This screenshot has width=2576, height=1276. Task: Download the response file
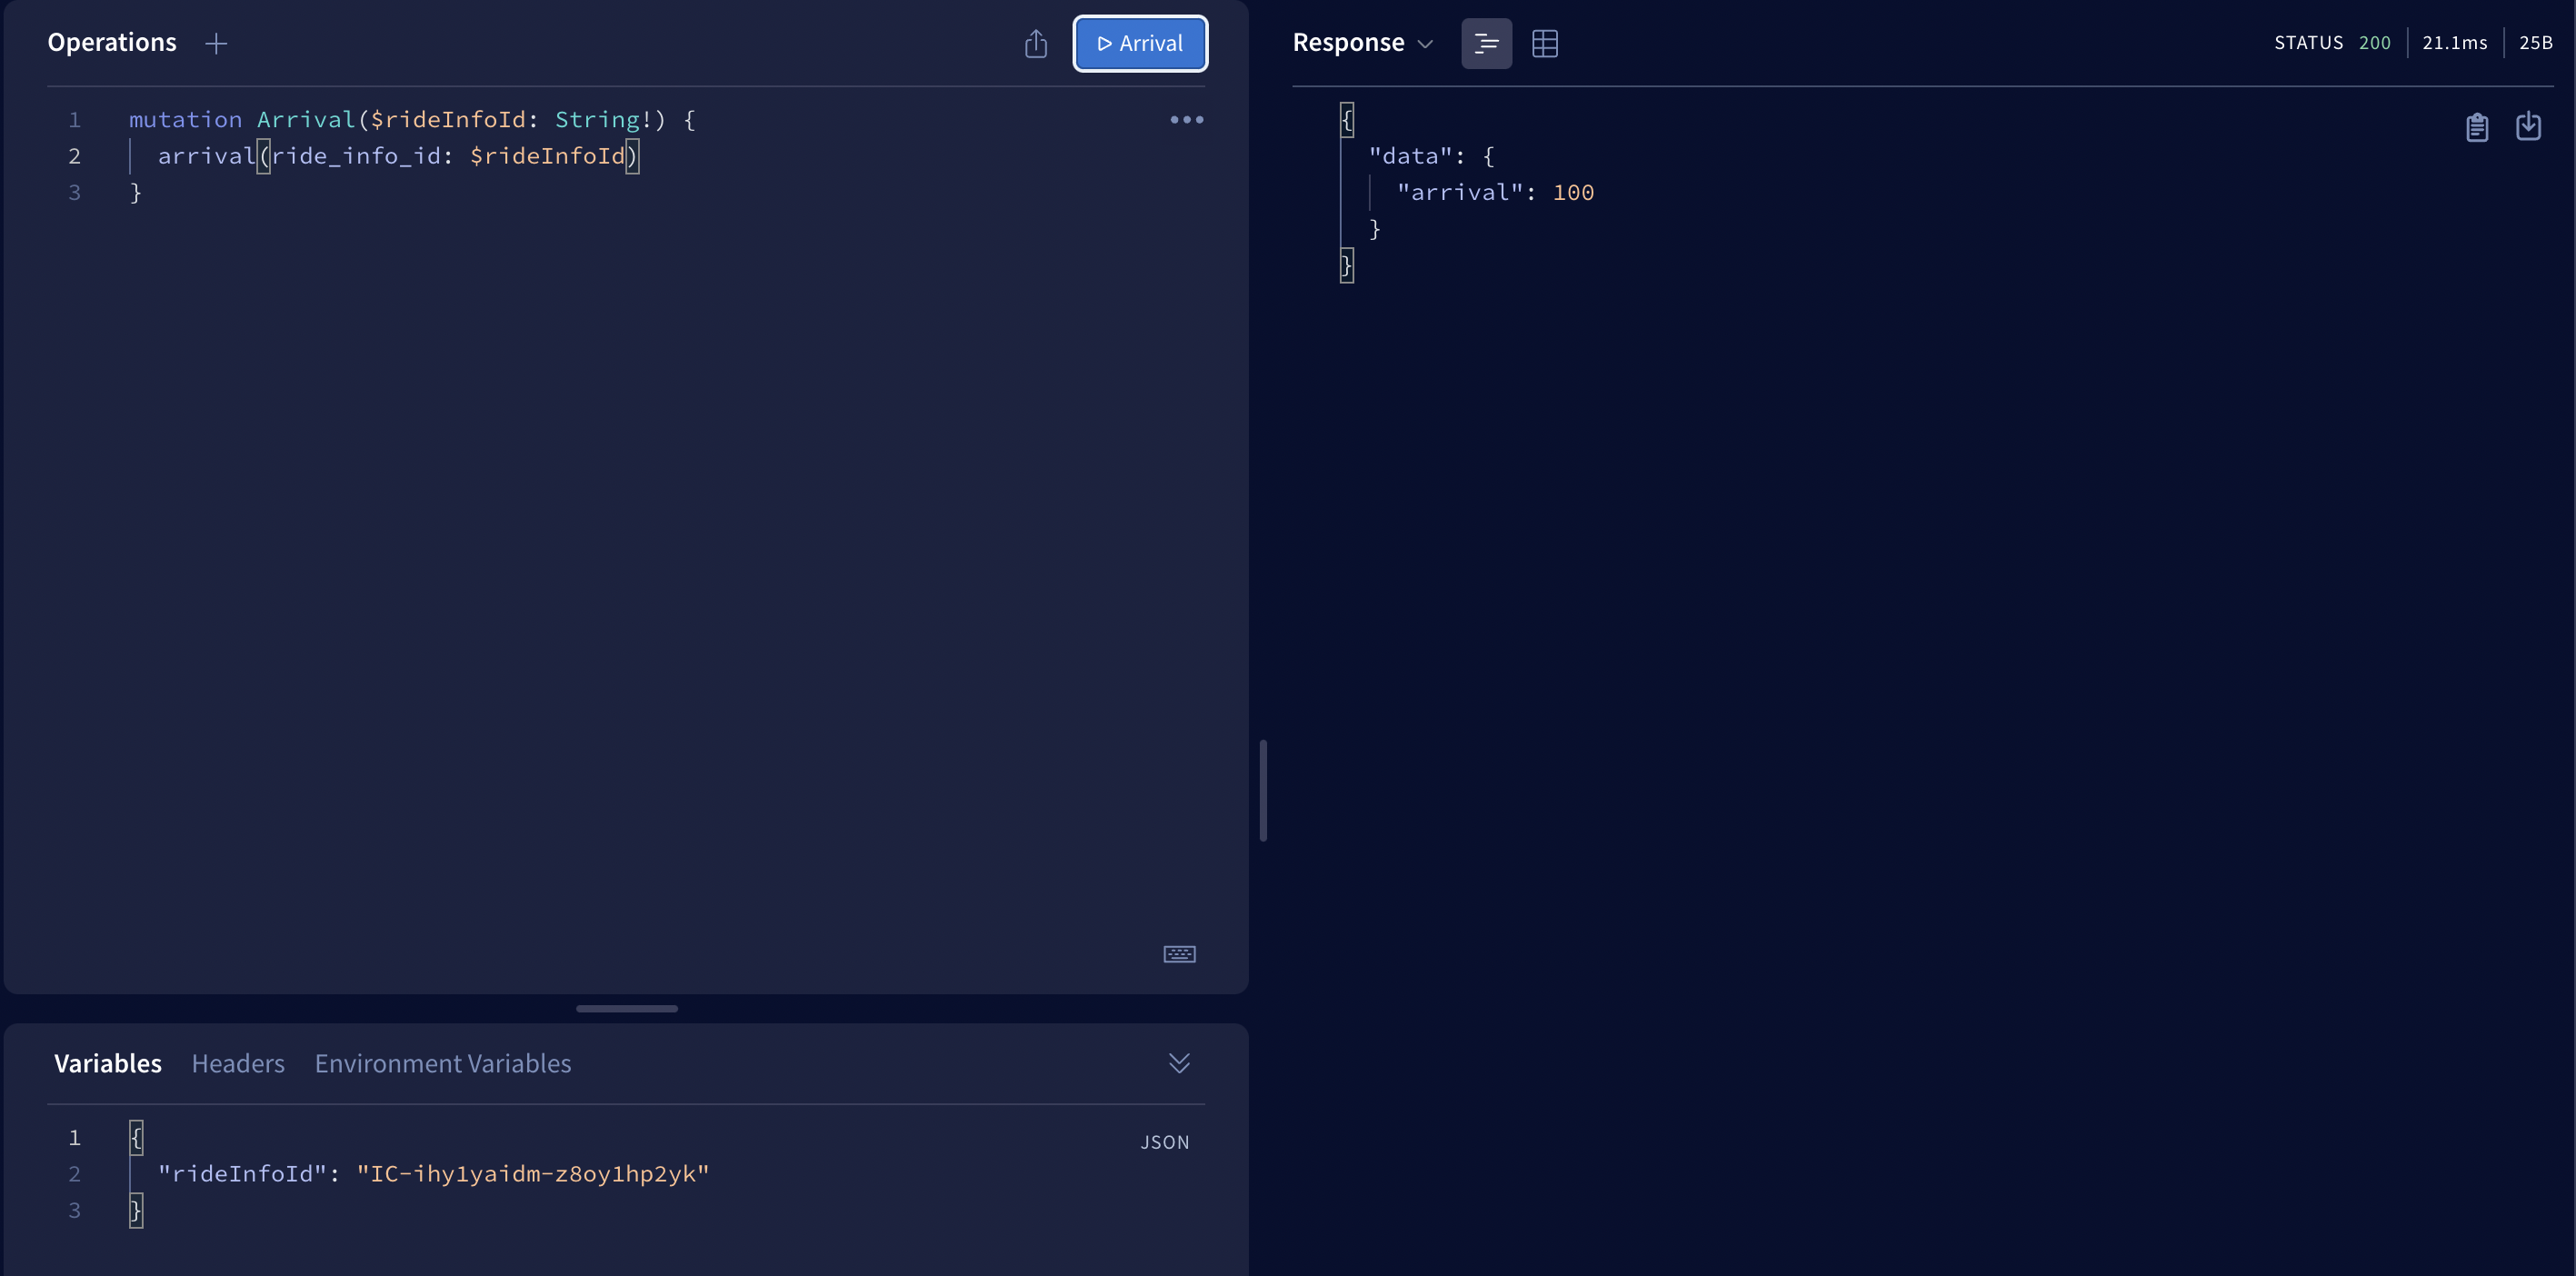[2527, 127]
